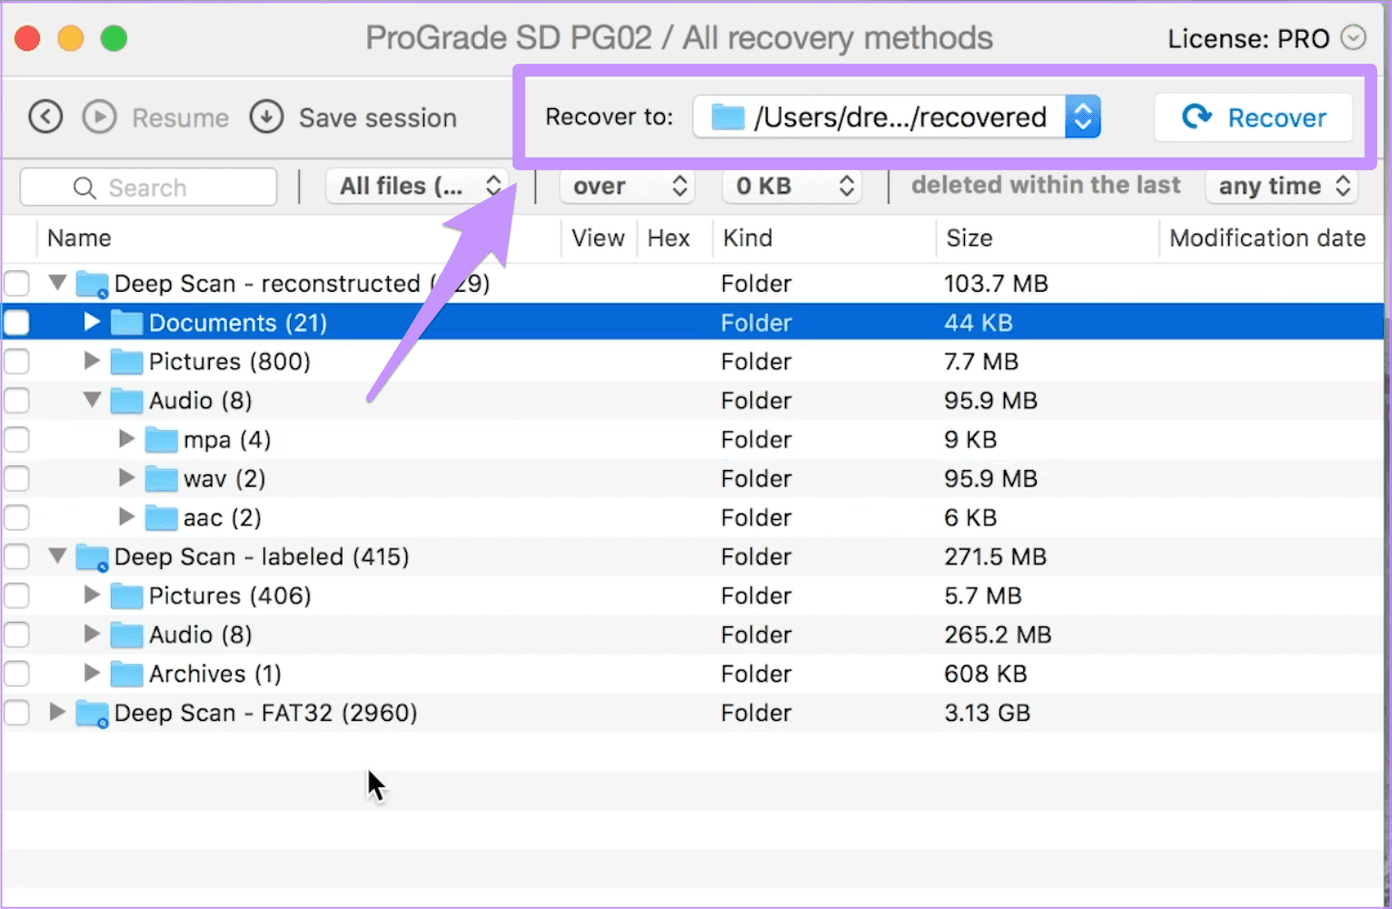Click the 608 KB size value
This screenshot has width=1392, height=909.
point(985,674)
